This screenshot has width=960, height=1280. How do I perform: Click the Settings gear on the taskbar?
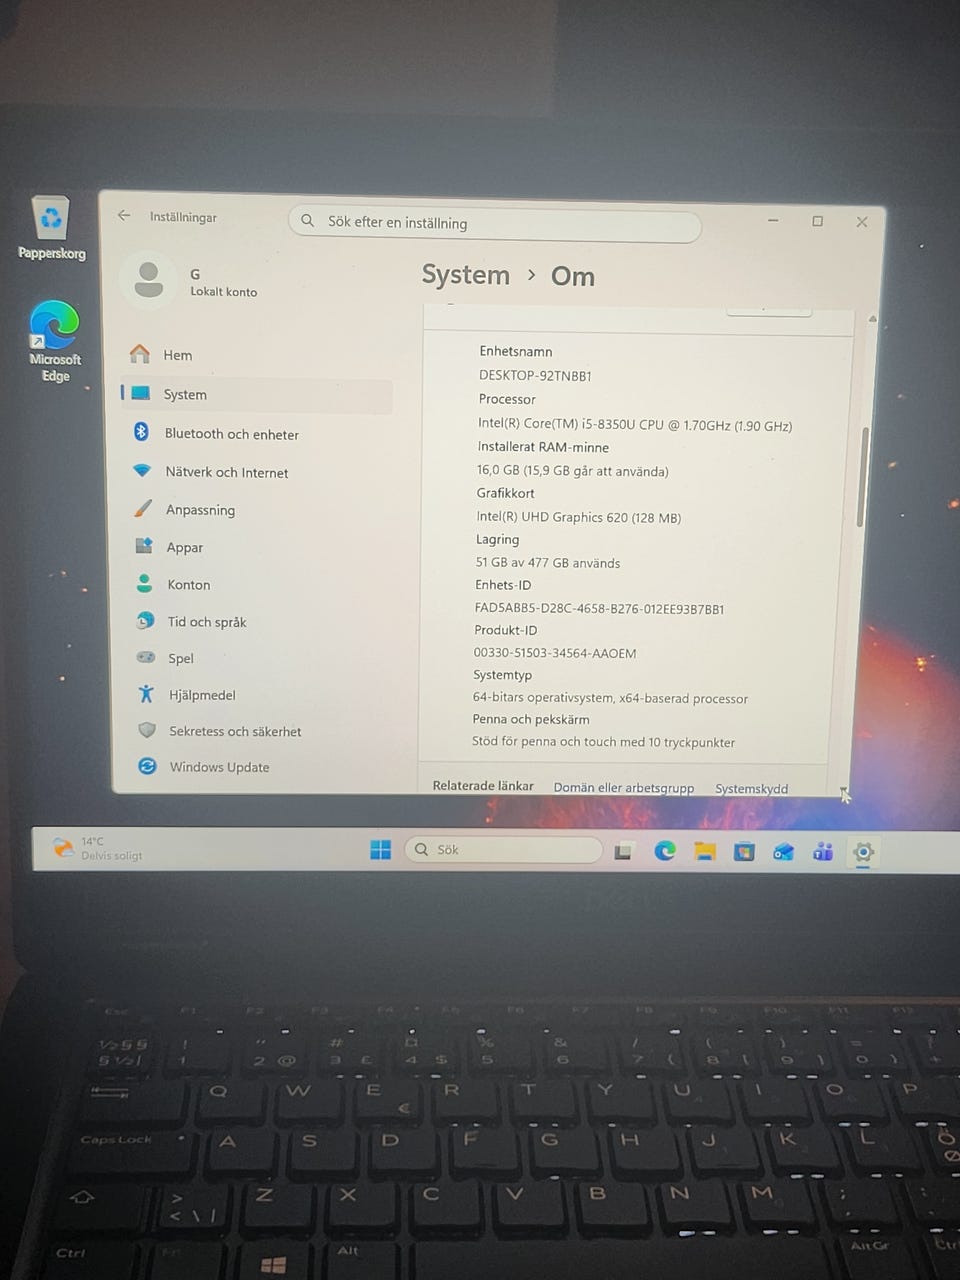863,853
